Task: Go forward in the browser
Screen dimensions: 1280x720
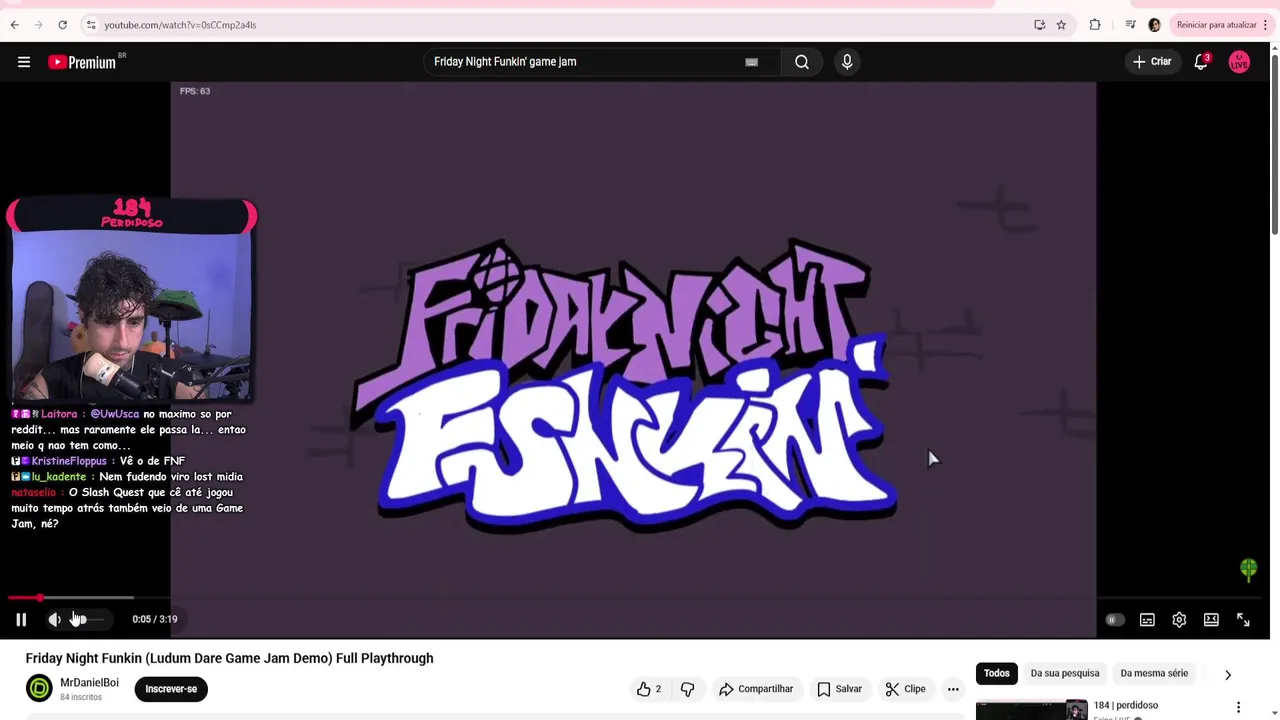Action: pos(38,25)
